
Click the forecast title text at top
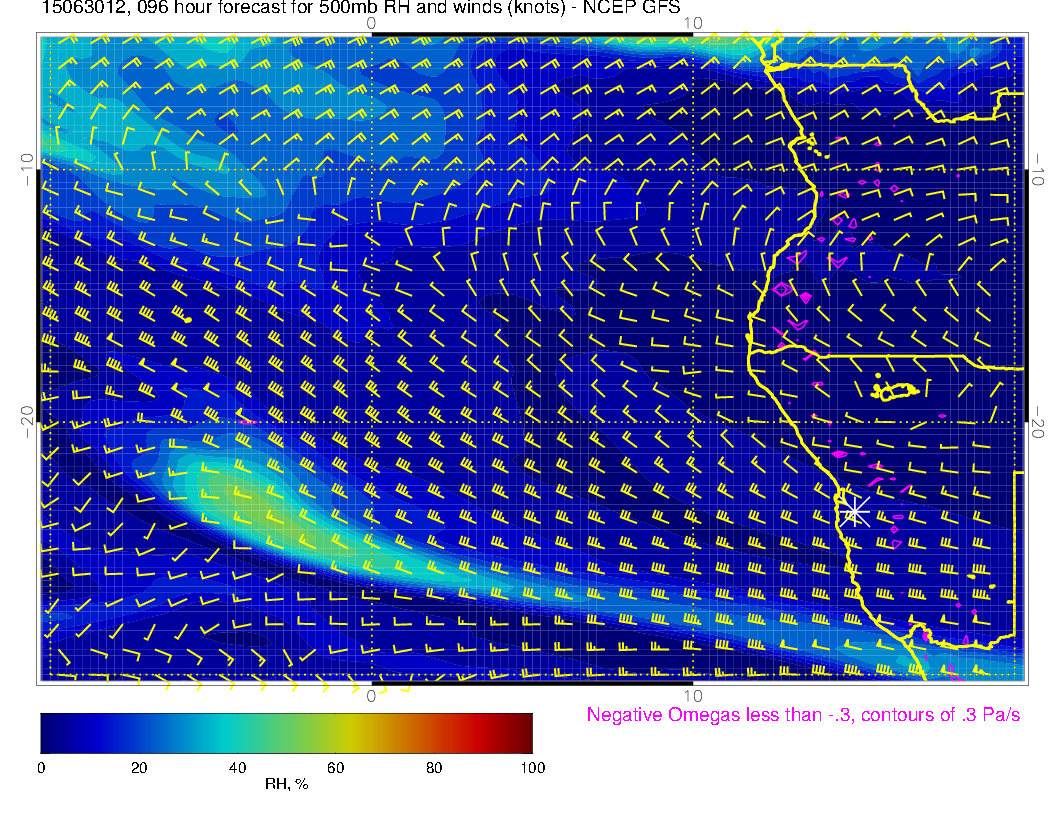[361, 7]
